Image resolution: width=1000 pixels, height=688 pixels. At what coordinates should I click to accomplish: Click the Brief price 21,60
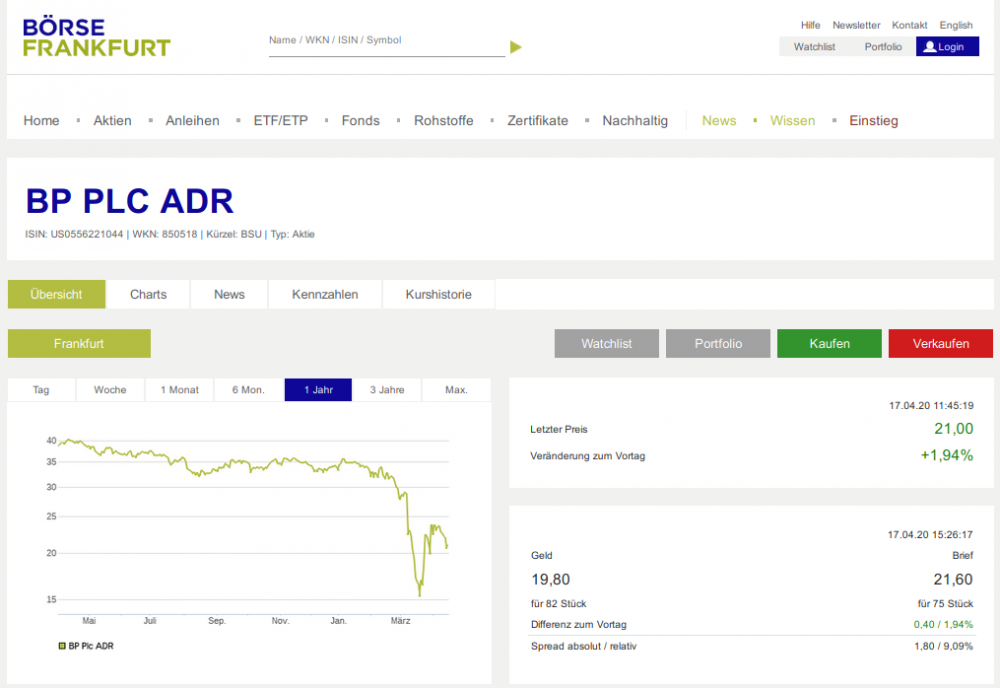[953, 580]
